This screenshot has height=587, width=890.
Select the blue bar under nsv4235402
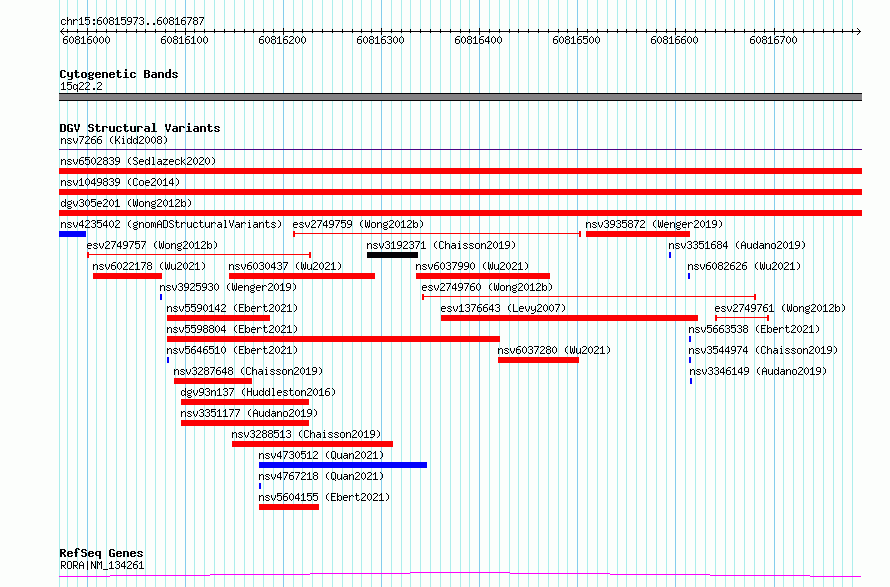point(73,234)
